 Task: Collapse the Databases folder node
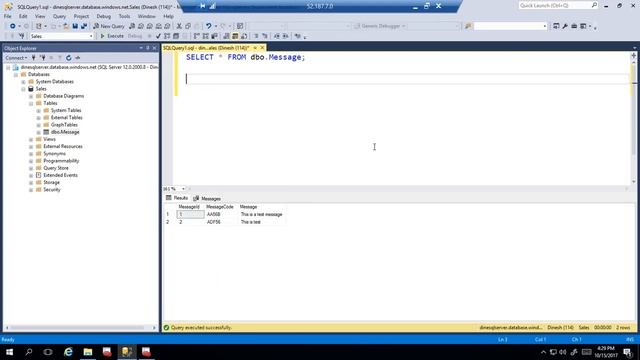[x=16, y=75]
